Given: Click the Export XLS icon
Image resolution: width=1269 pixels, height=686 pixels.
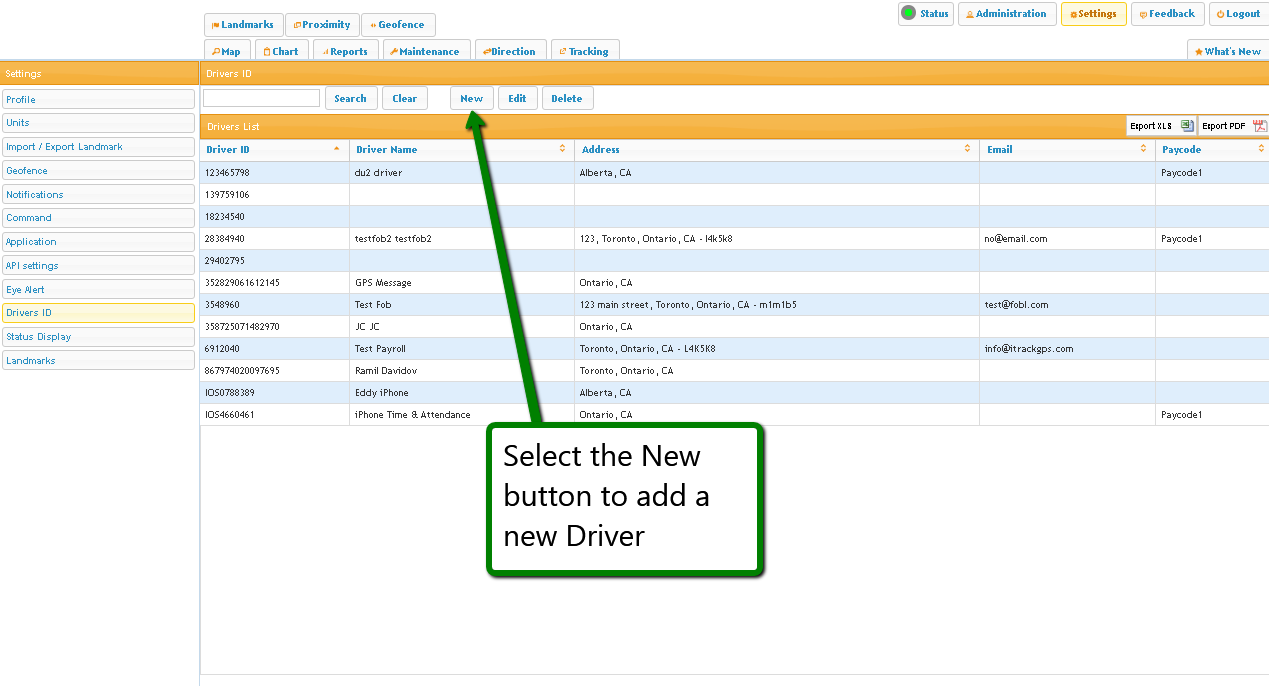Looking at the screenshot, I should point(1187,126).
